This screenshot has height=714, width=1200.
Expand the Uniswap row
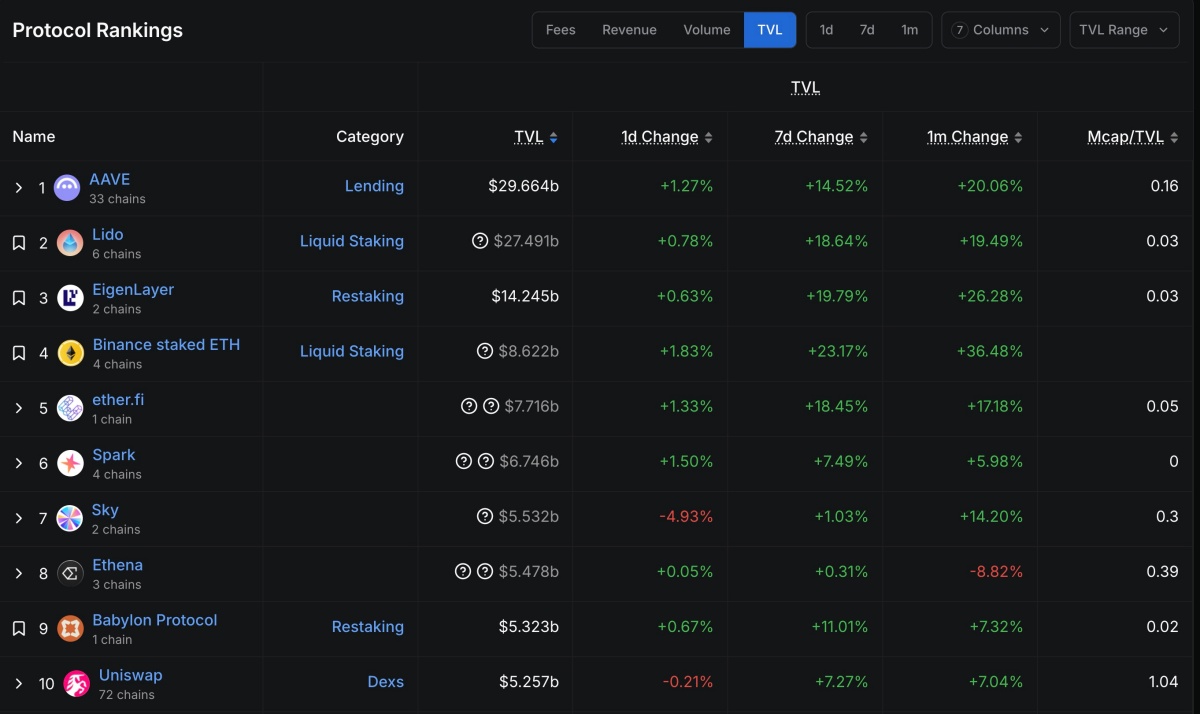18,684
